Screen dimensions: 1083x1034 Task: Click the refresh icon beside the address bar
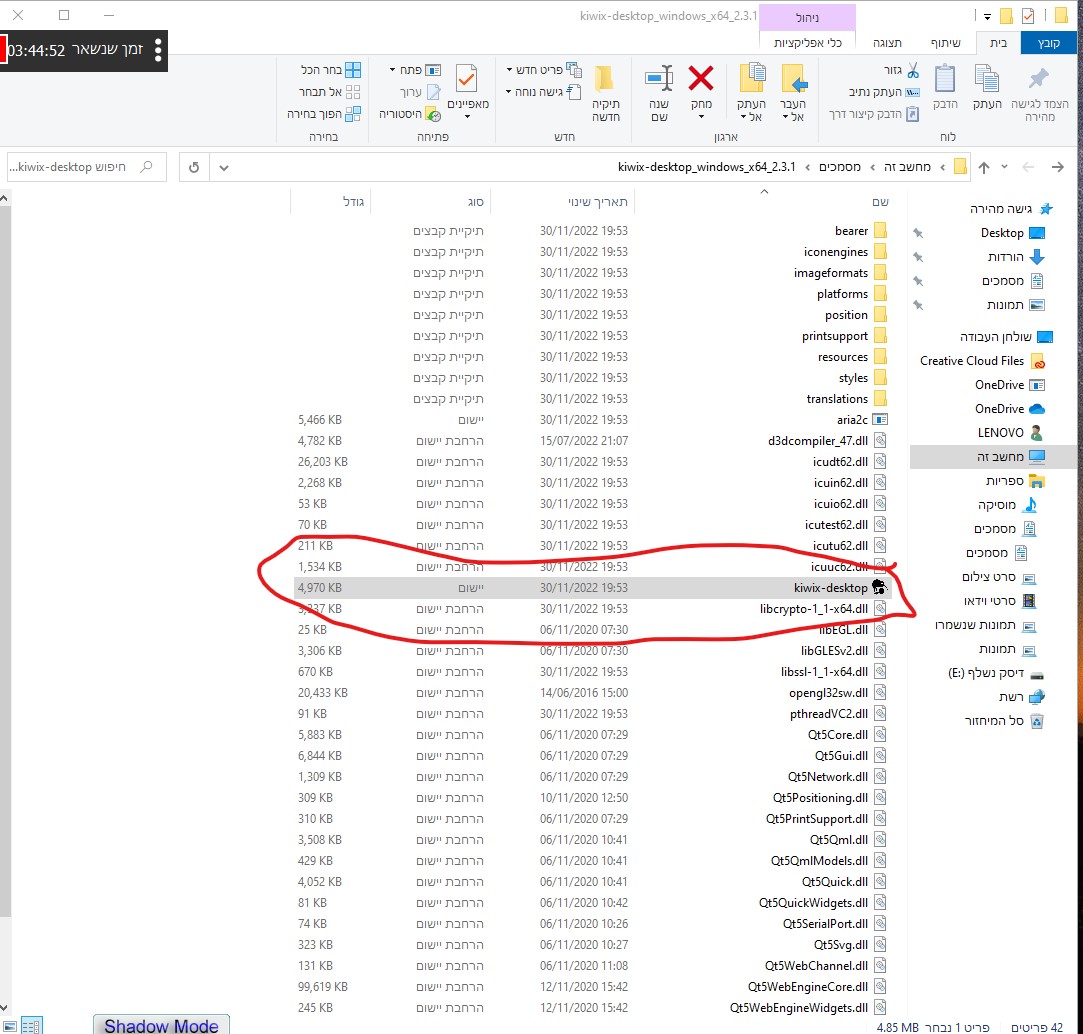tap(194, 167)
